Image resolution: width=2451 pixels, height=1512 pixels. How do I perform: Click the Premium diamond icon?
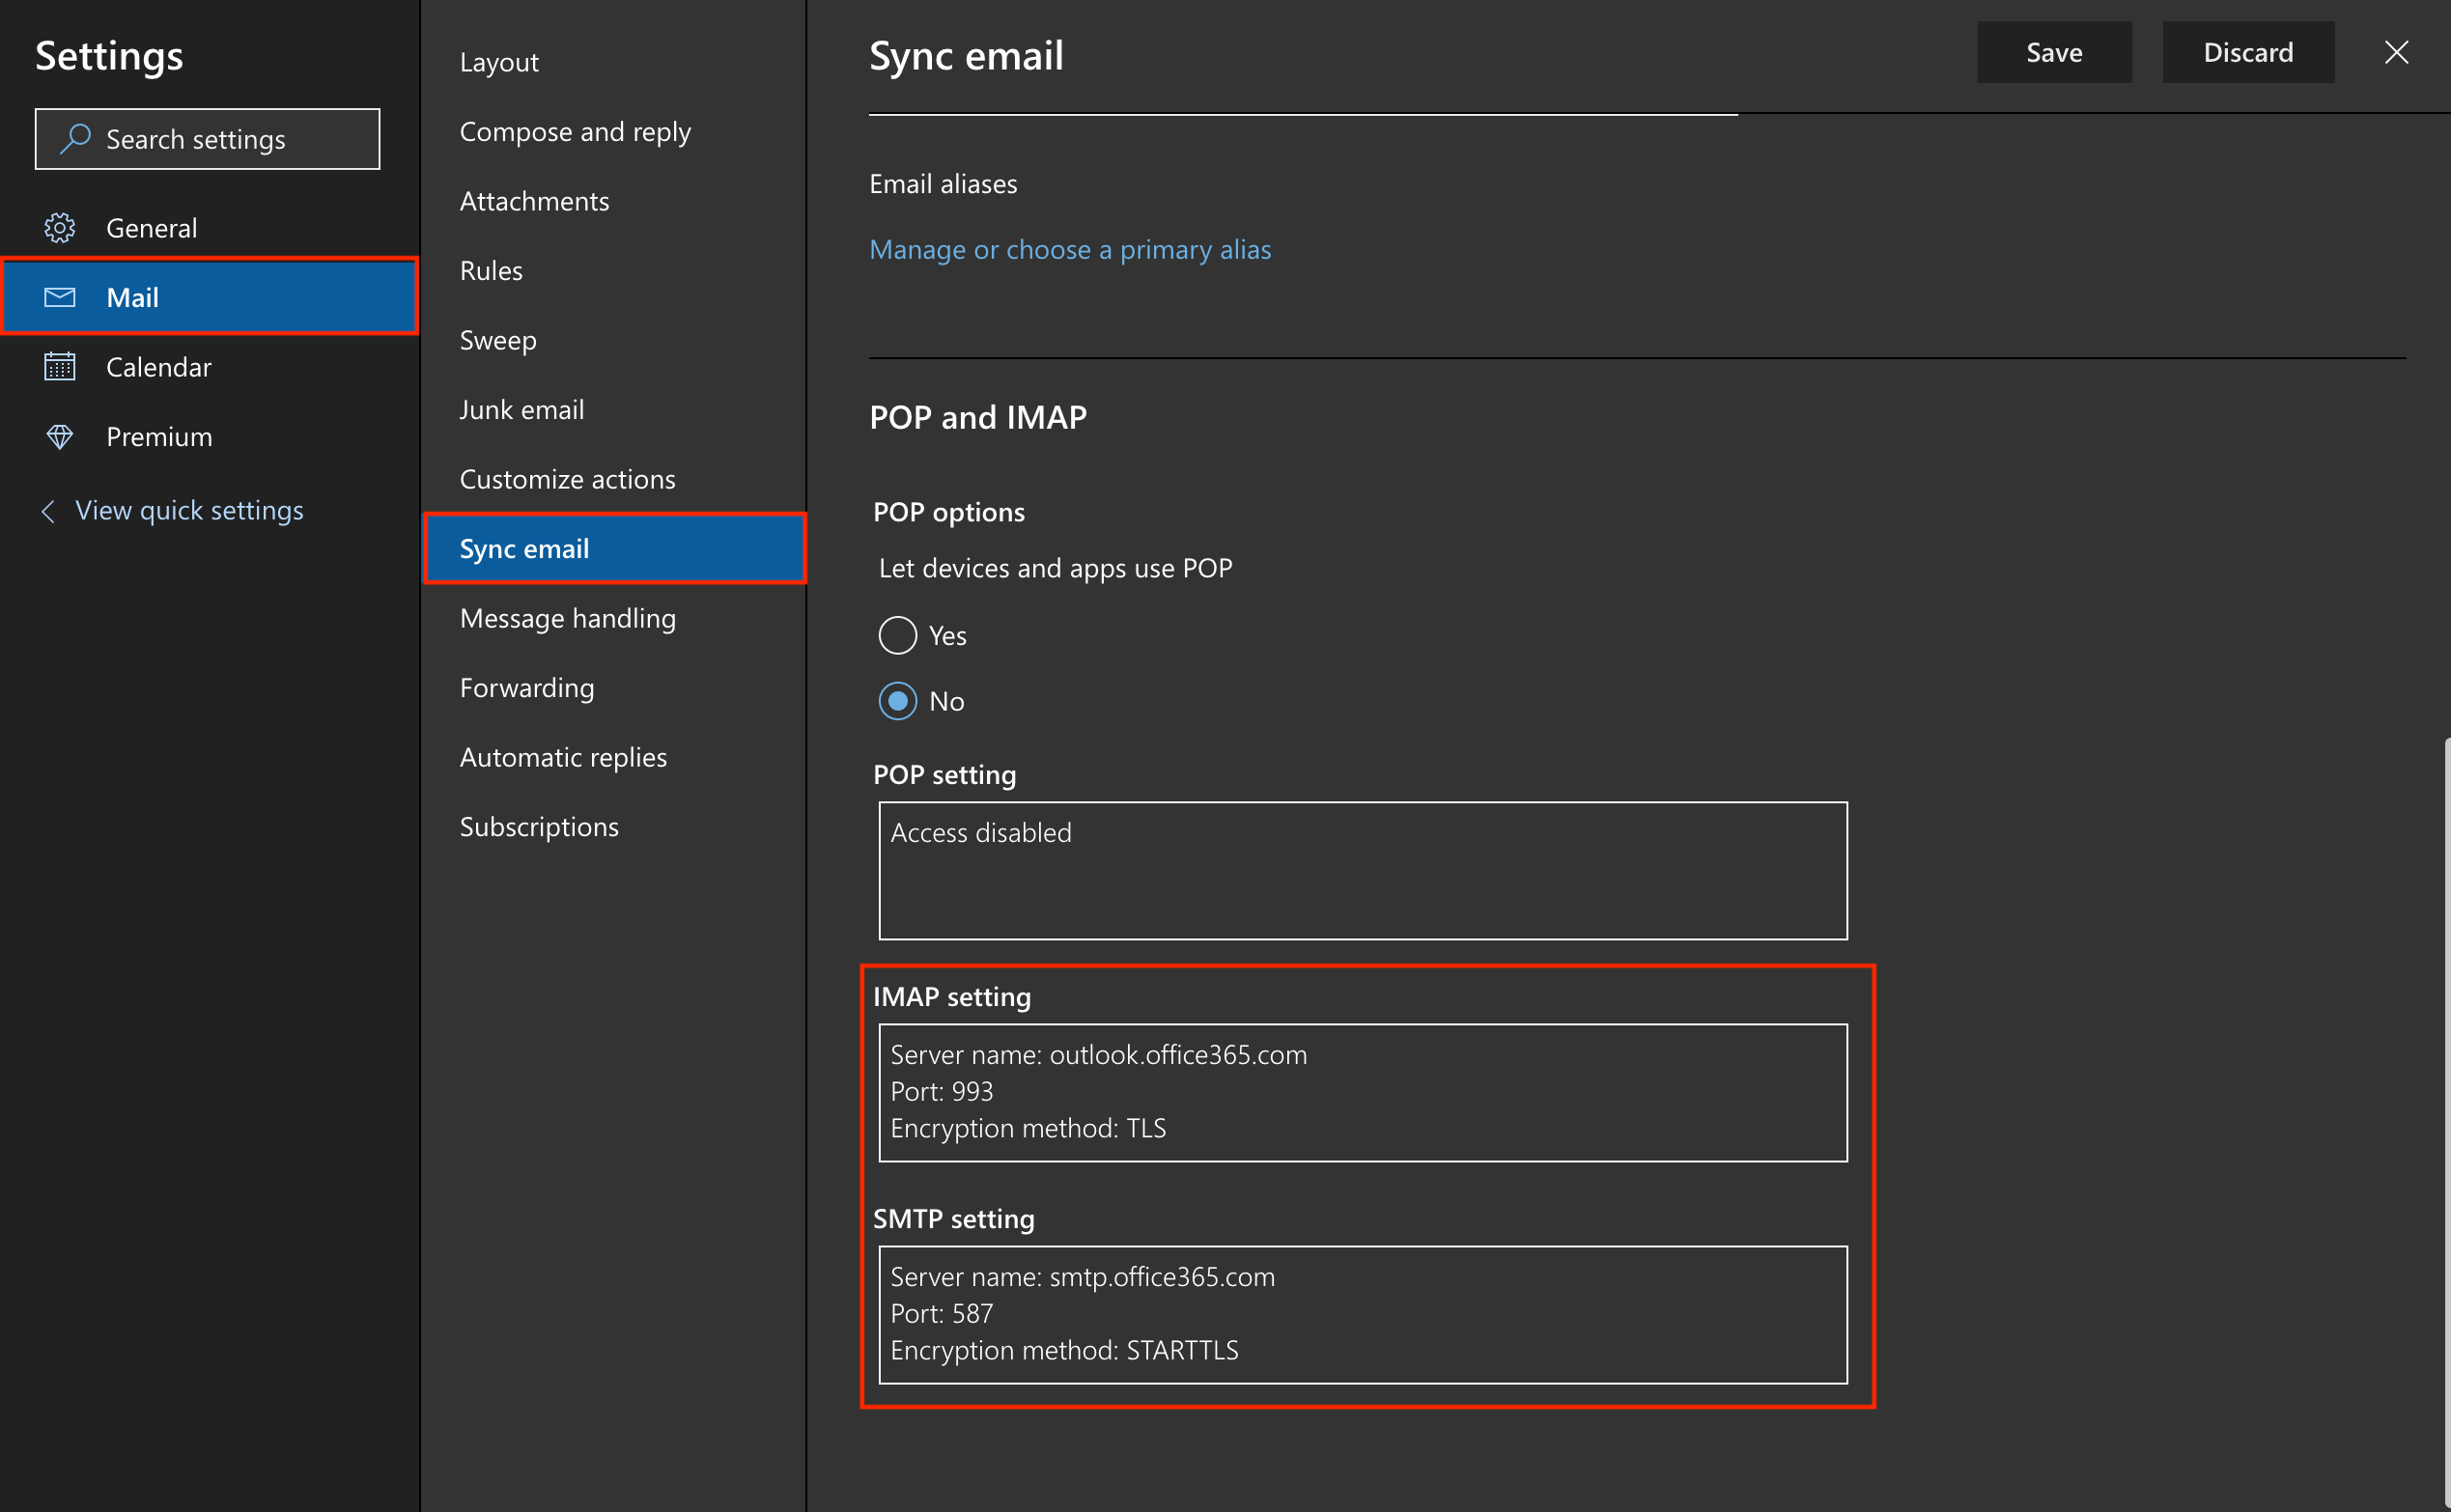[60, 435]
